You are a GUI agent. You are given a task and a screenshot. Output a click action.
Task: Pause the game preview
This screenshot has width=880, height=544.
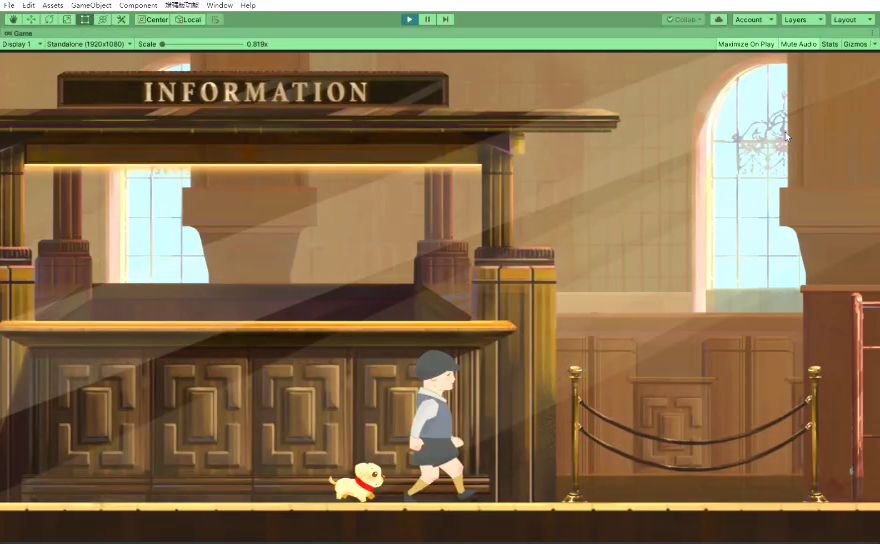[428, 19]
